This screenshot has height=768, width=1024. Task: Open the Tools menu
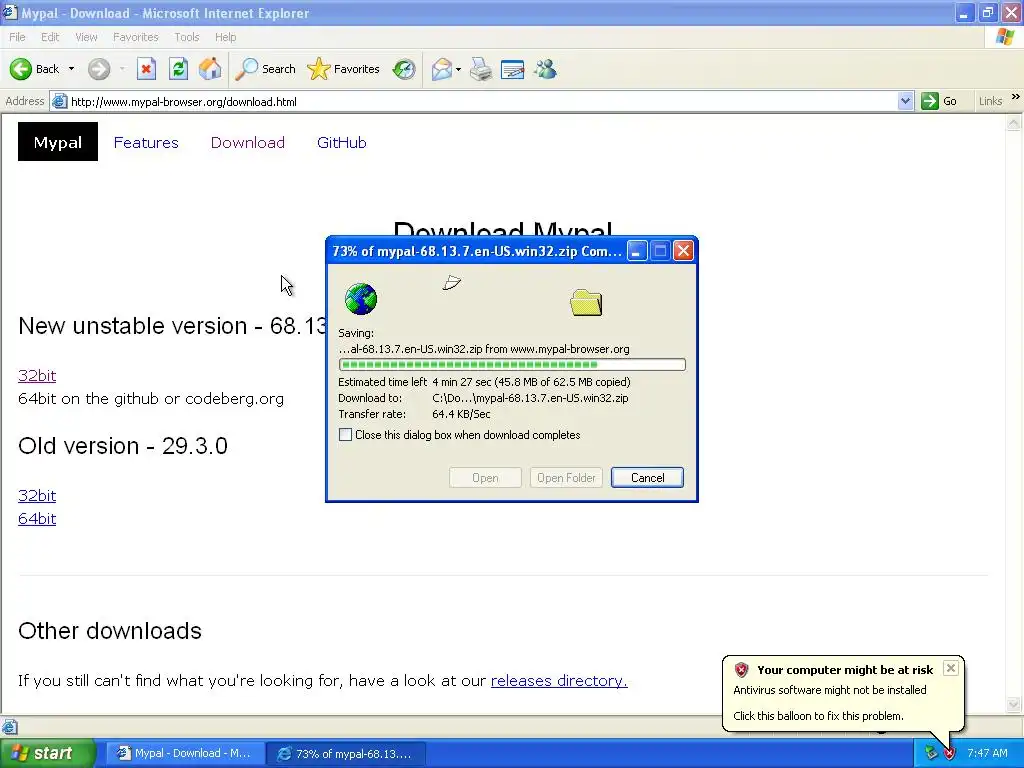pos(187,37)
